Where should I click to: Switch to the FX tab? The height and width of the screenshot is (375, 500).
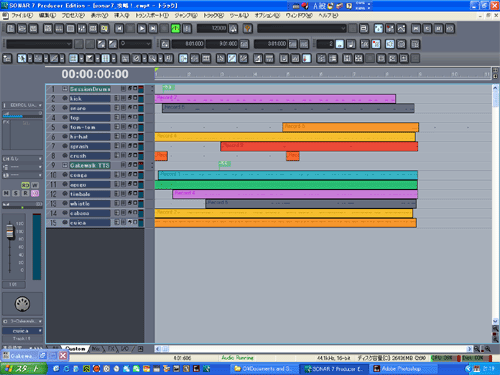tap(111, 349)
